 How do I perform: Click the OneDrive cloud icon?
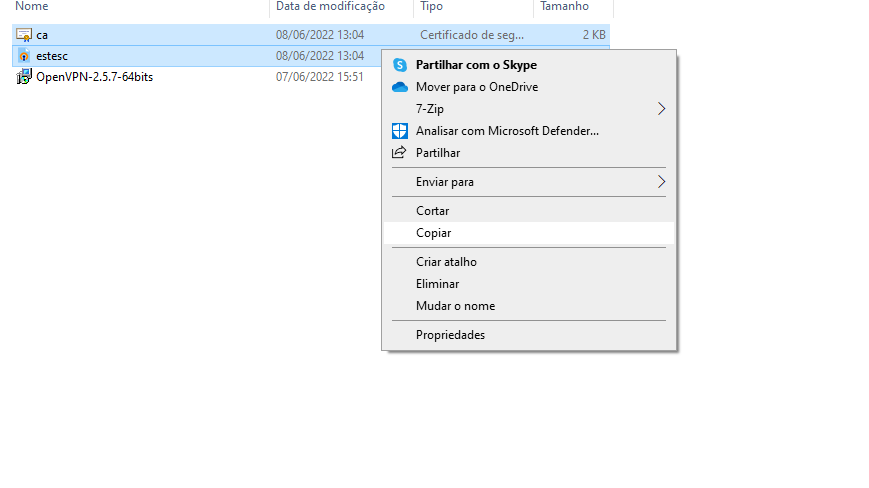point(400,87)
